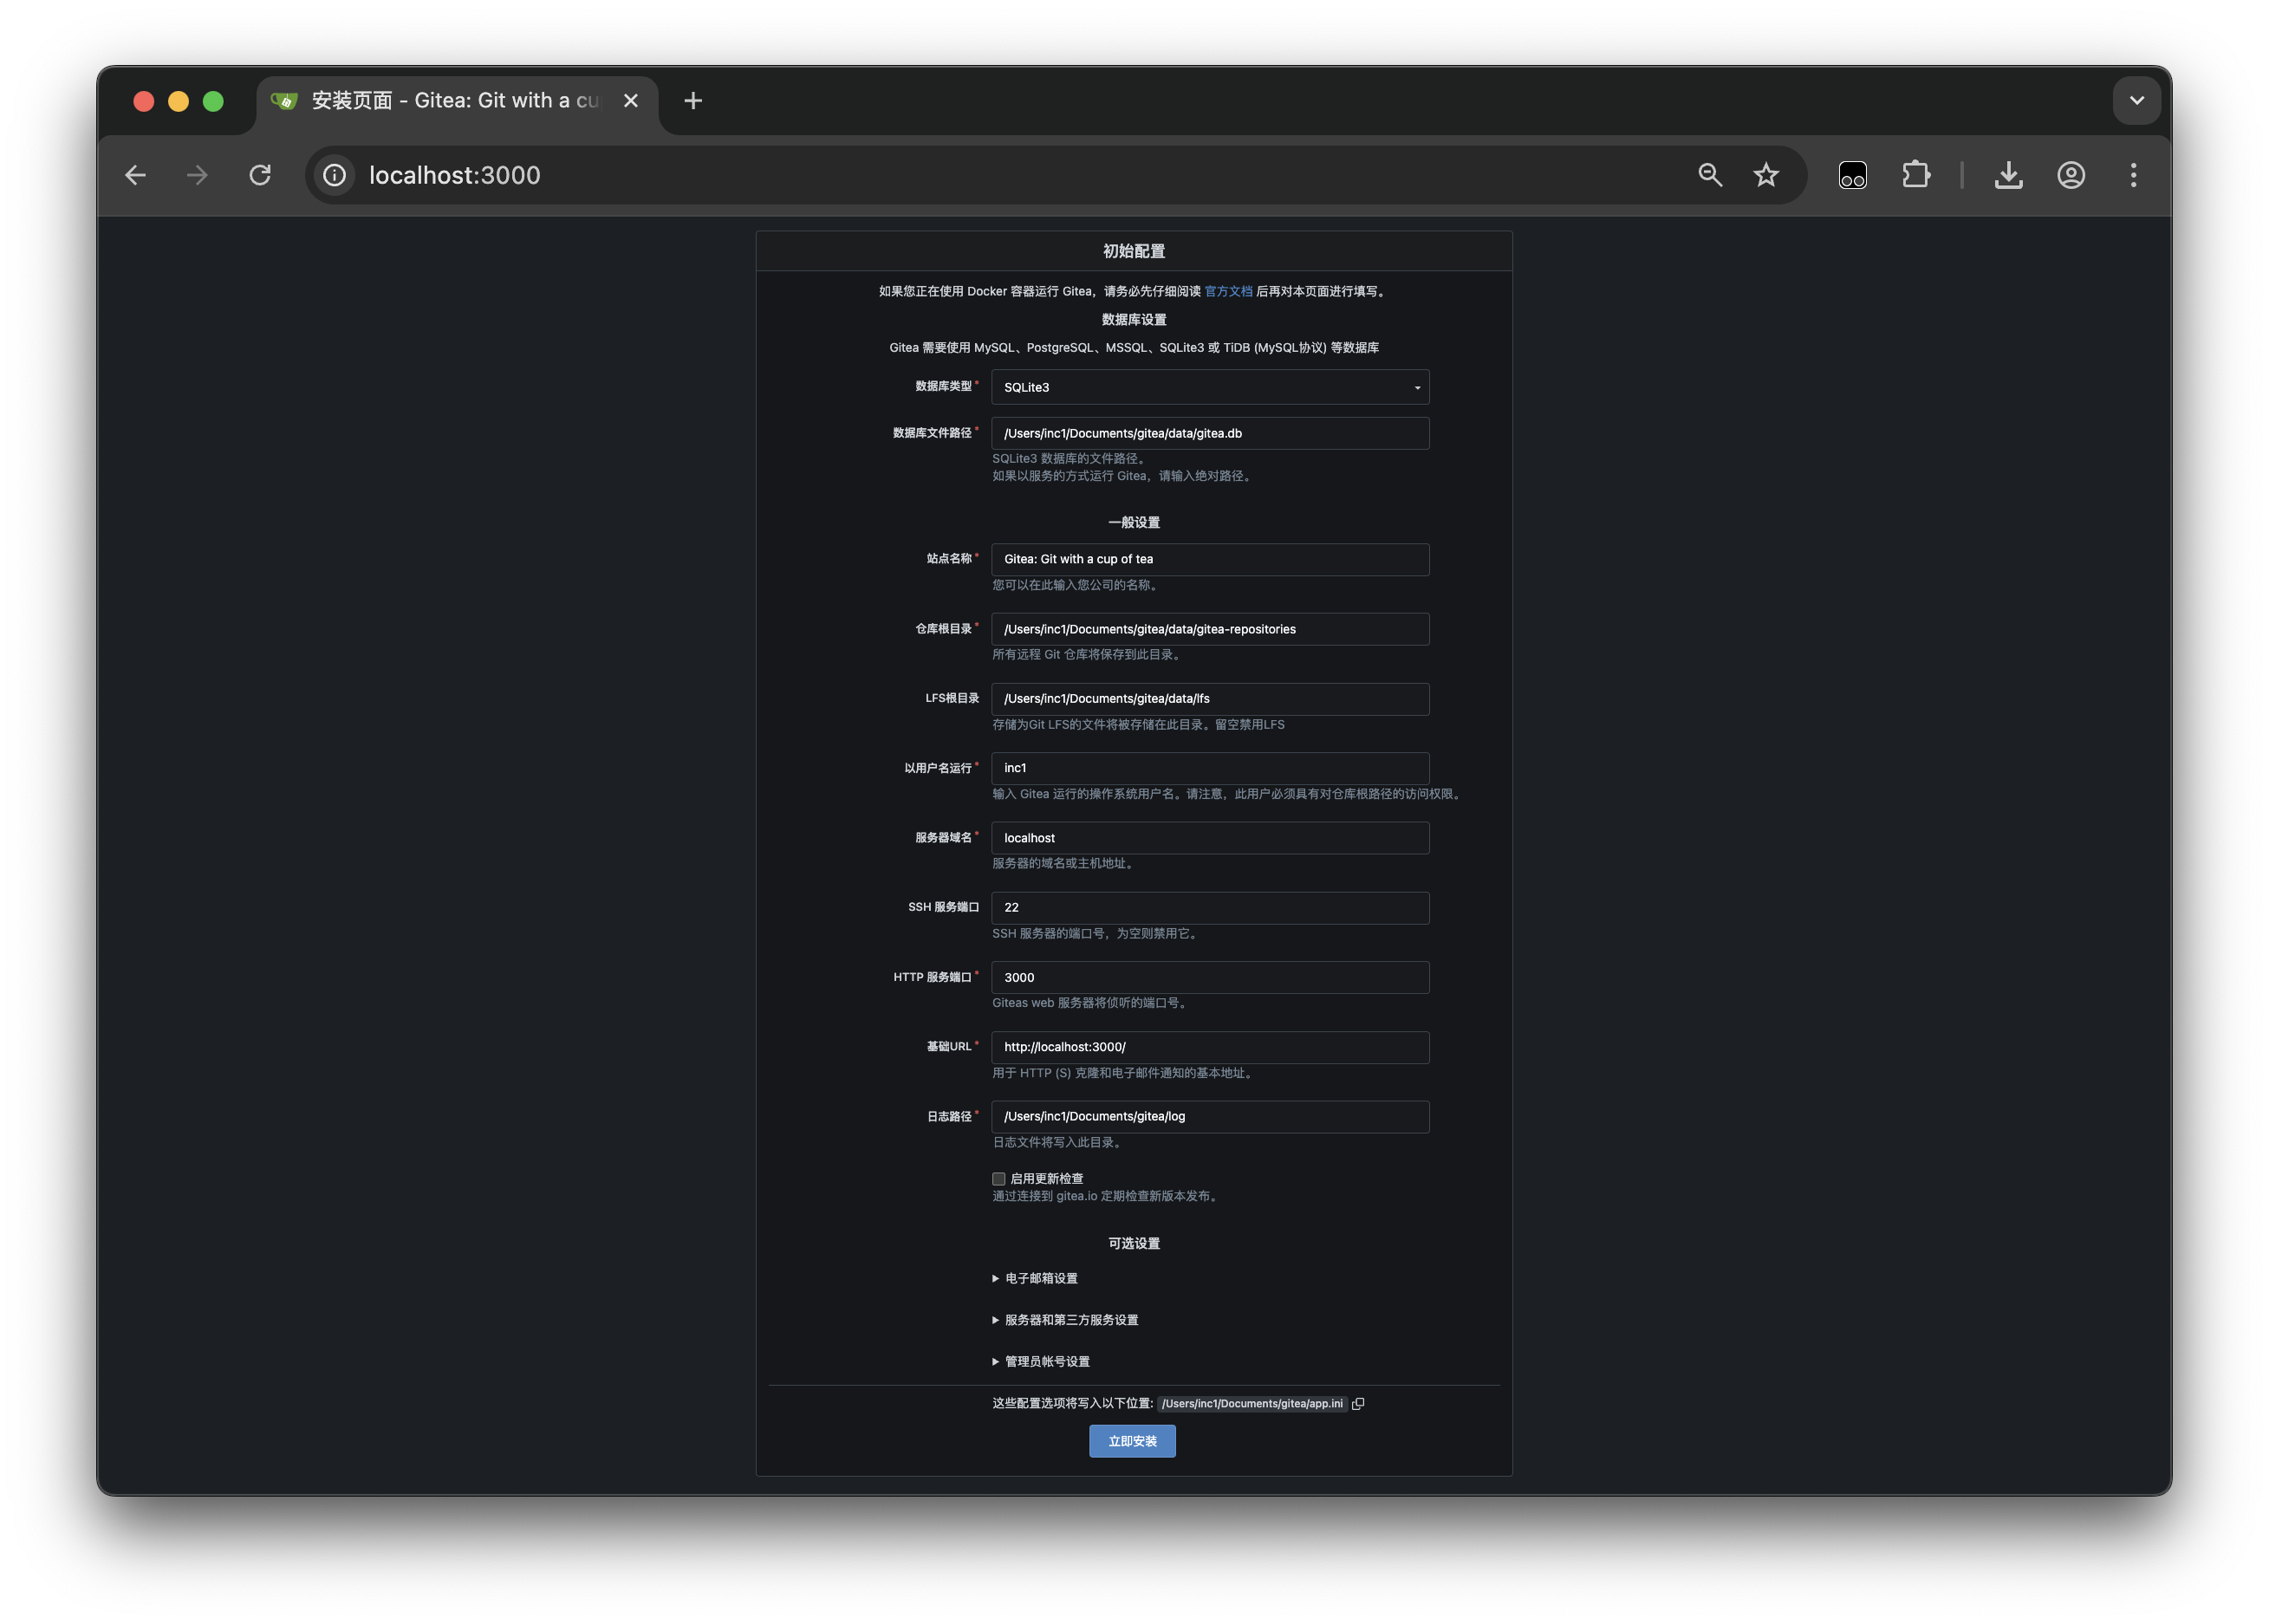The width and height of the screenshot is (2269, 1624).
Task: Open the Chrome profile icon
Action: click(2071, 175)
